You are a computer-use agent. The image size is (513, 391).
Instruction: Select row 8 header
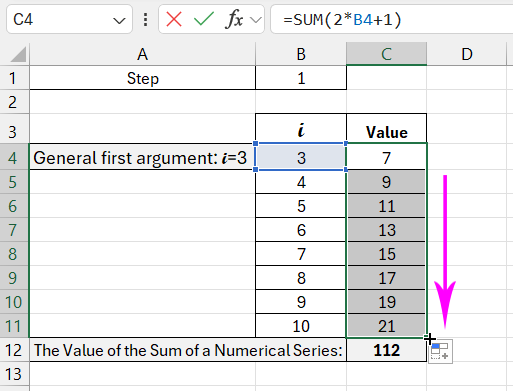pos(14,254)
